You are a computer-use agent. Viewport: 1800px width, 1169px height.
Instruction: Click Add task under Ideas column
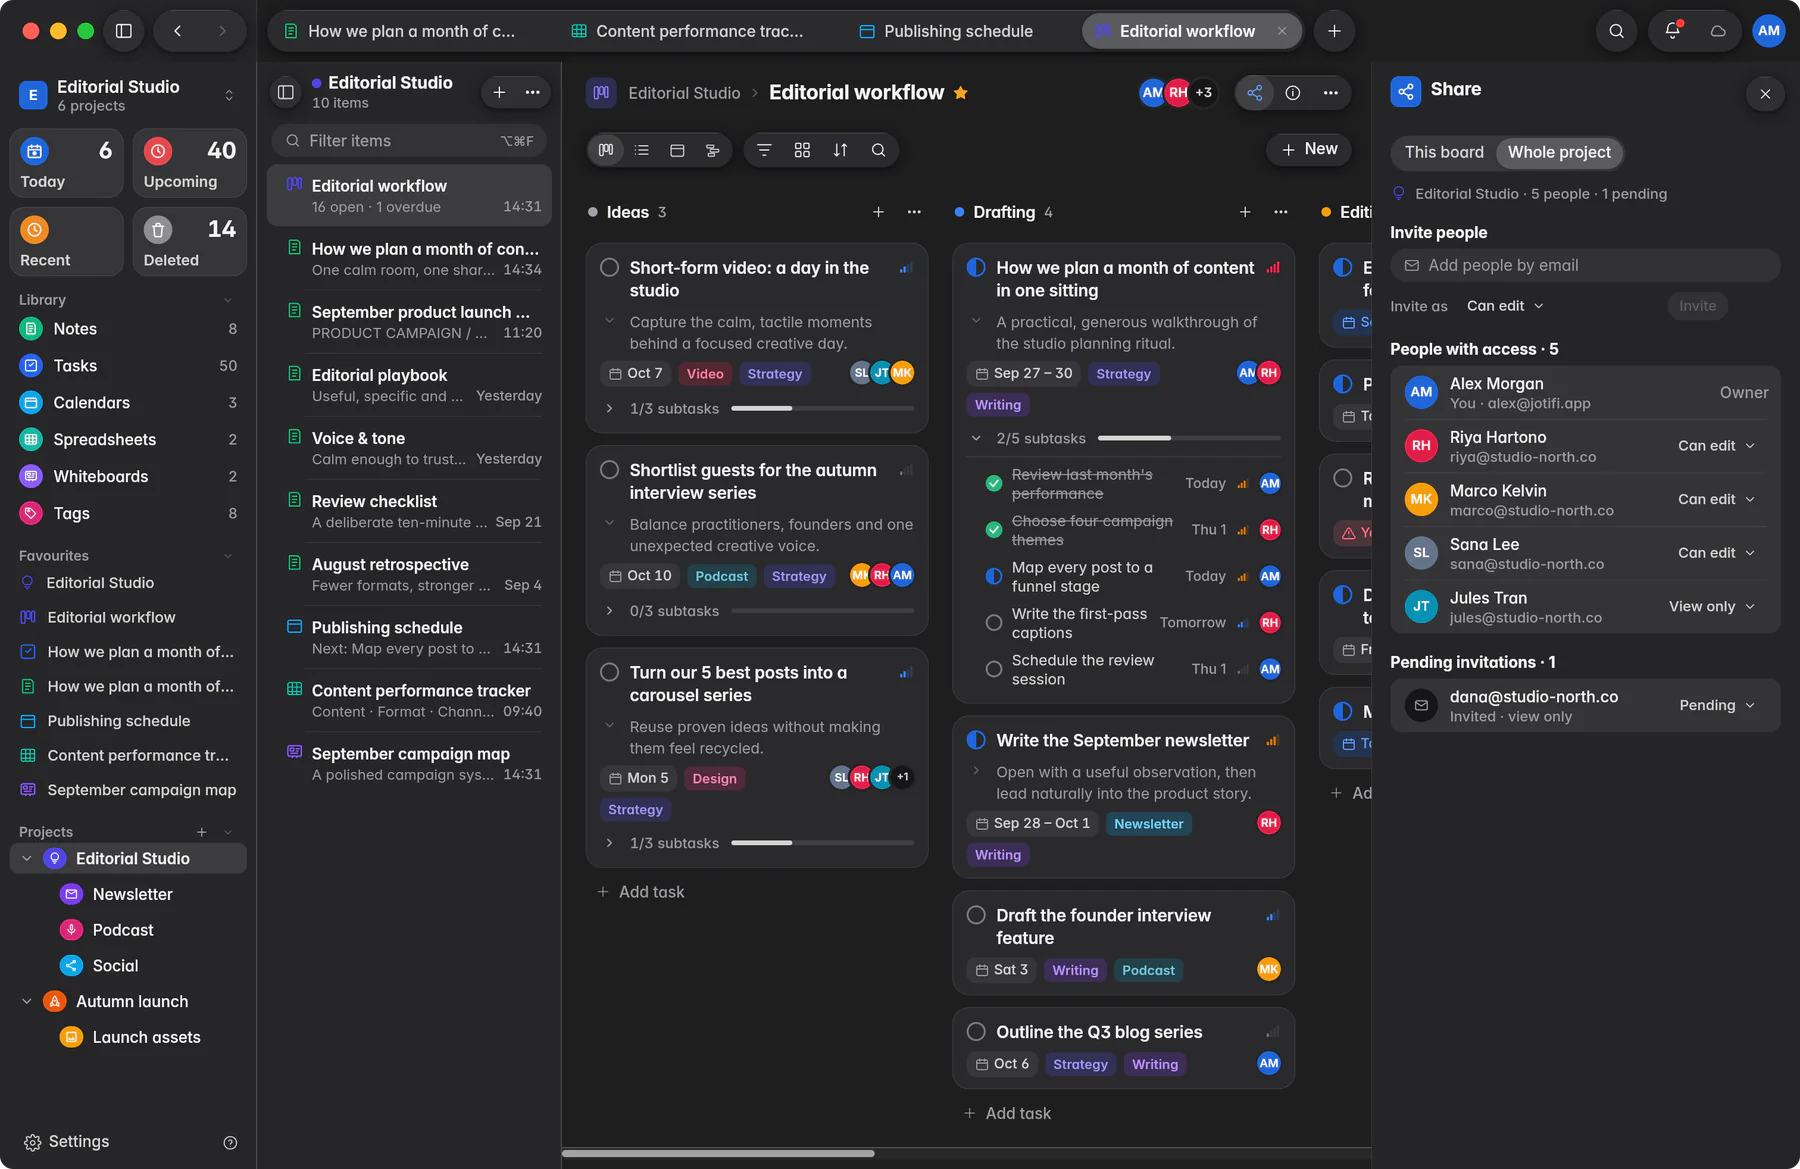tap(641, 892)
